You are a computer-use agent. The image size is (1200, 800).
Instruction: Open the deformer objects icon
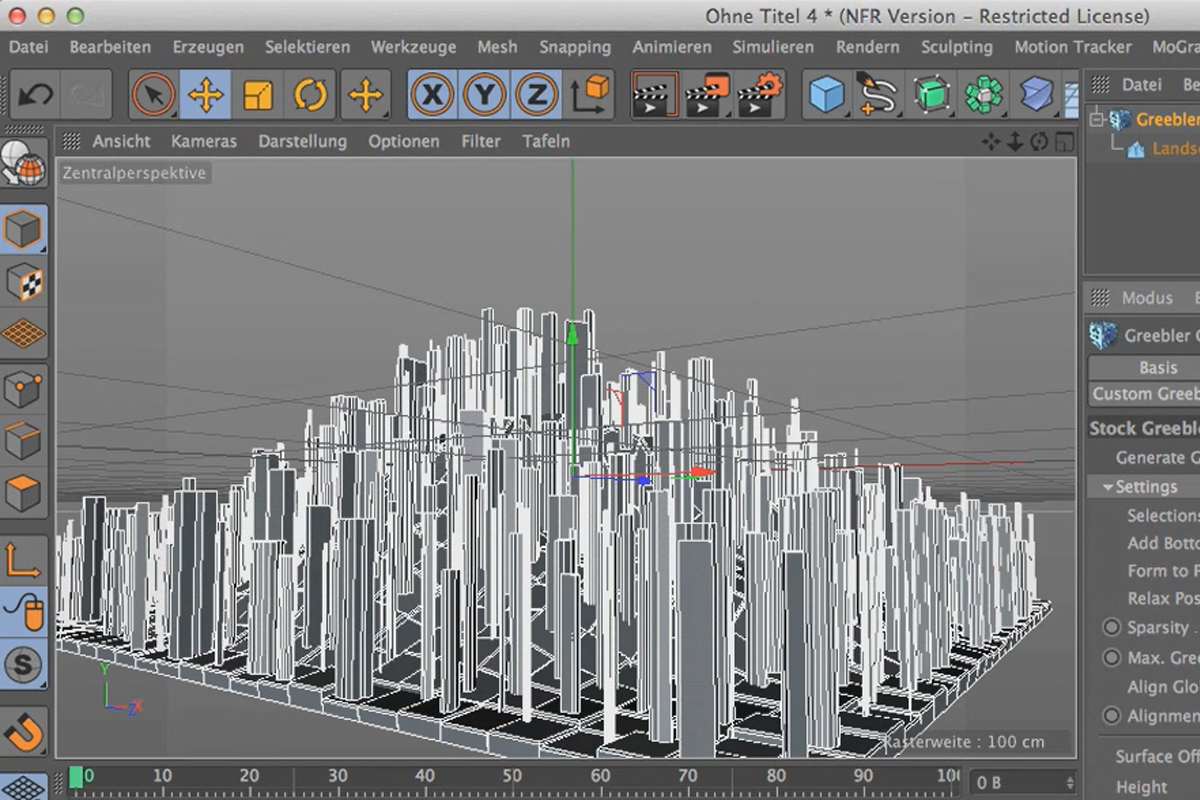(x=1037, y=96)
